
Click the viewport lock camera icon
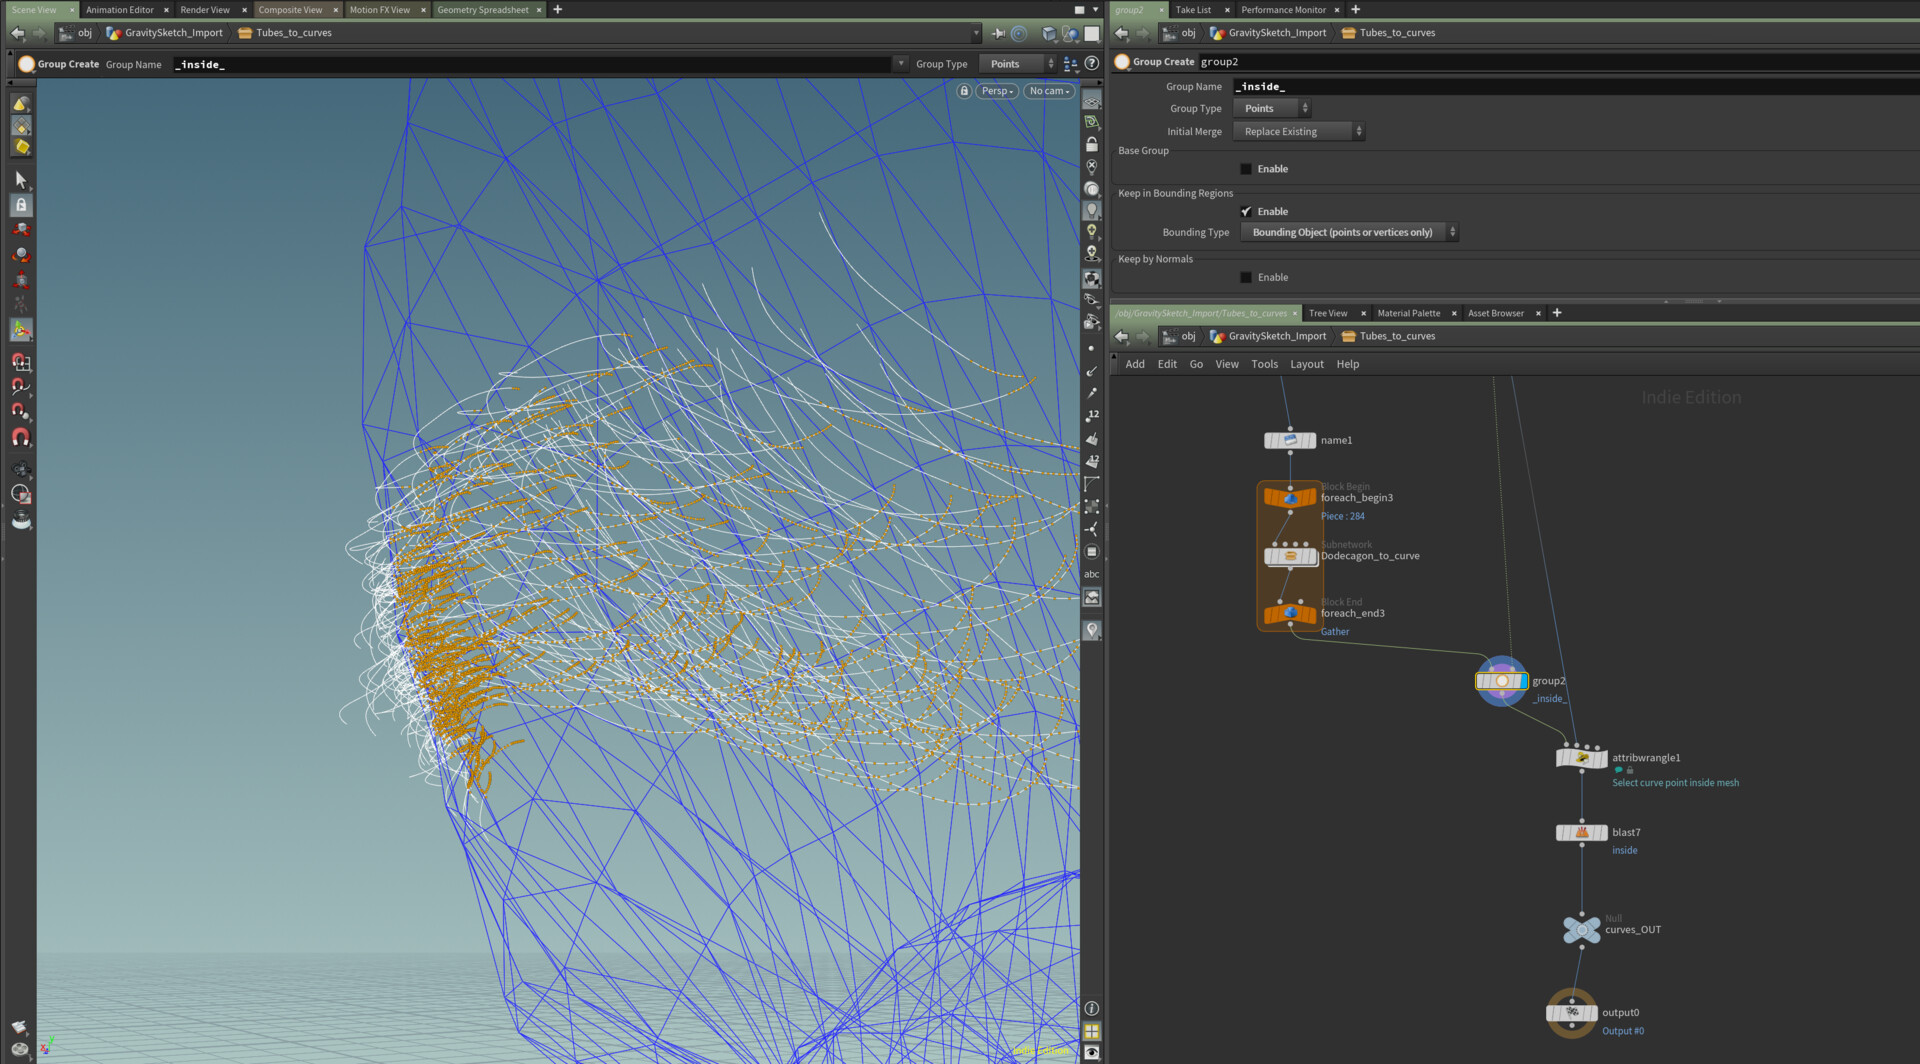click(964, 91)
